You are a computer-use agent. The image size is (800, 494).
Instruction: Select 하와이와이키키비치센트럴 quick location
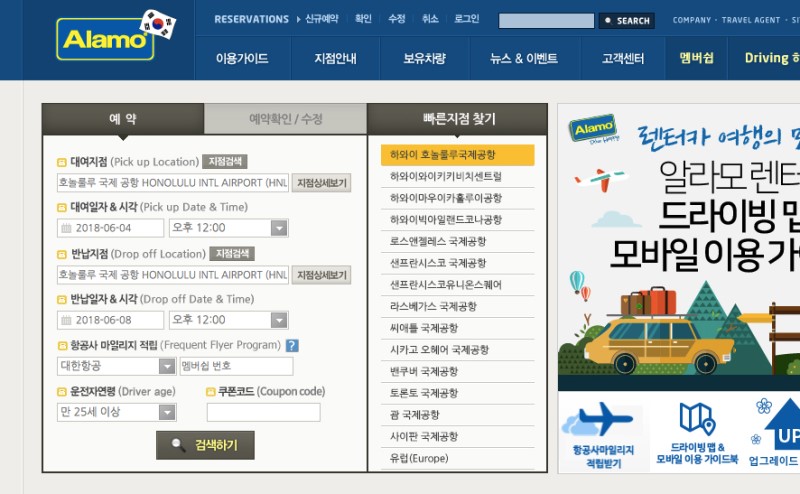(458, 177)
